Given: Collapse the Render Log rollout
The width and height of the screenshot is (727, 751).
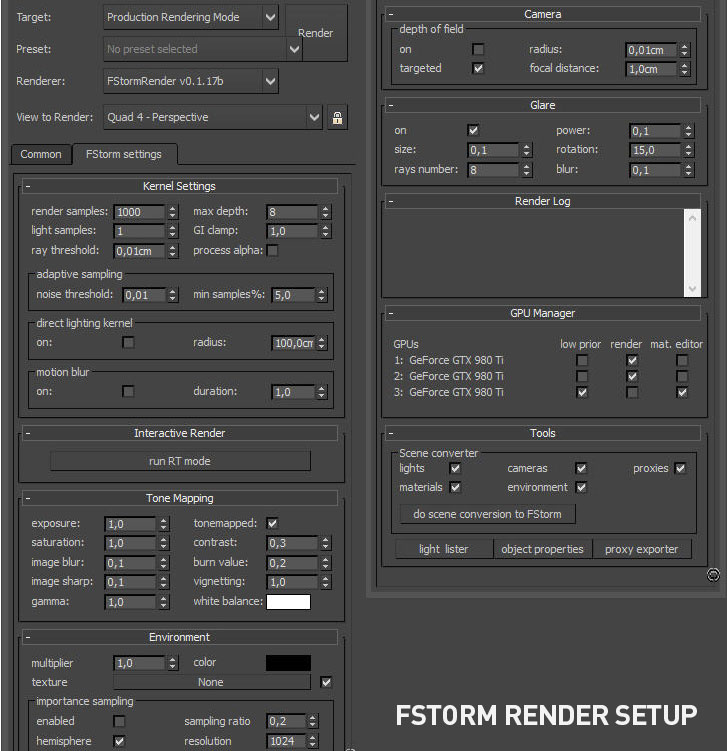Looking at the screenshot, I should tap(391, 201).
